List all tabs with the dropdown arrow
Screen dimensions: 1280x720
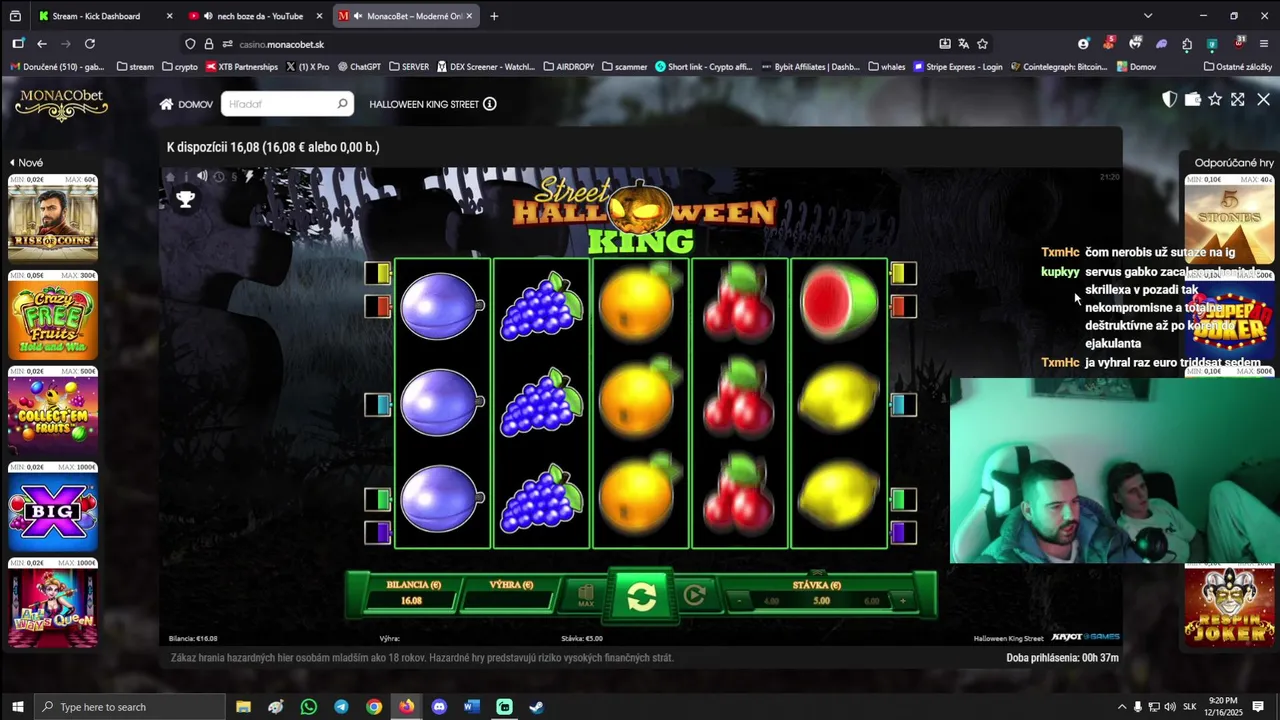(x=1147, y=16)
